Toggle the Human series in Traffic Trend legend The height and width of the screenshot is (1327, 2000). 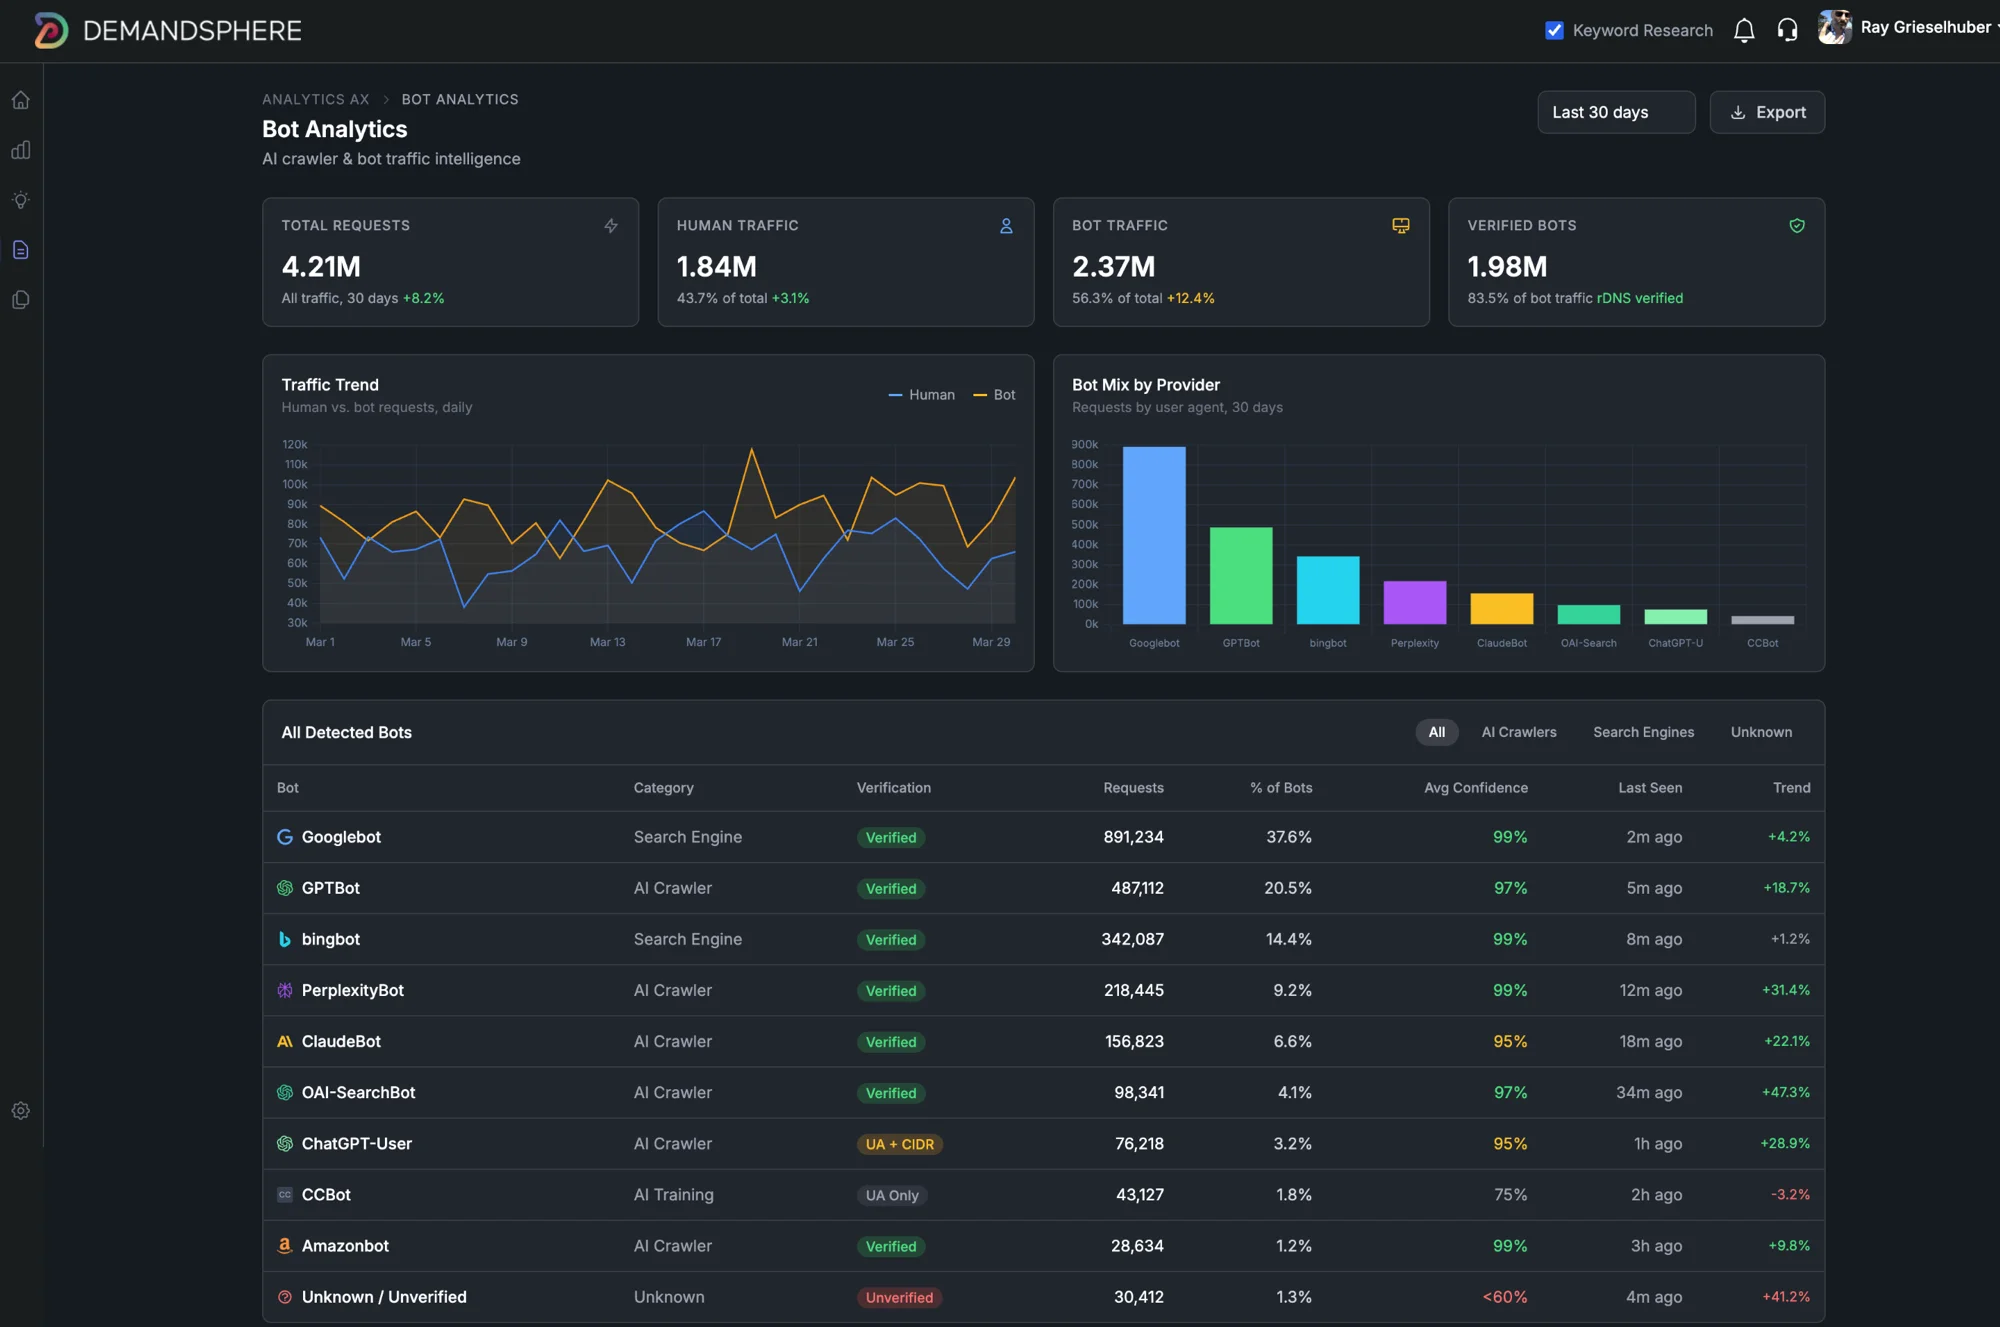tap(921, 395)
